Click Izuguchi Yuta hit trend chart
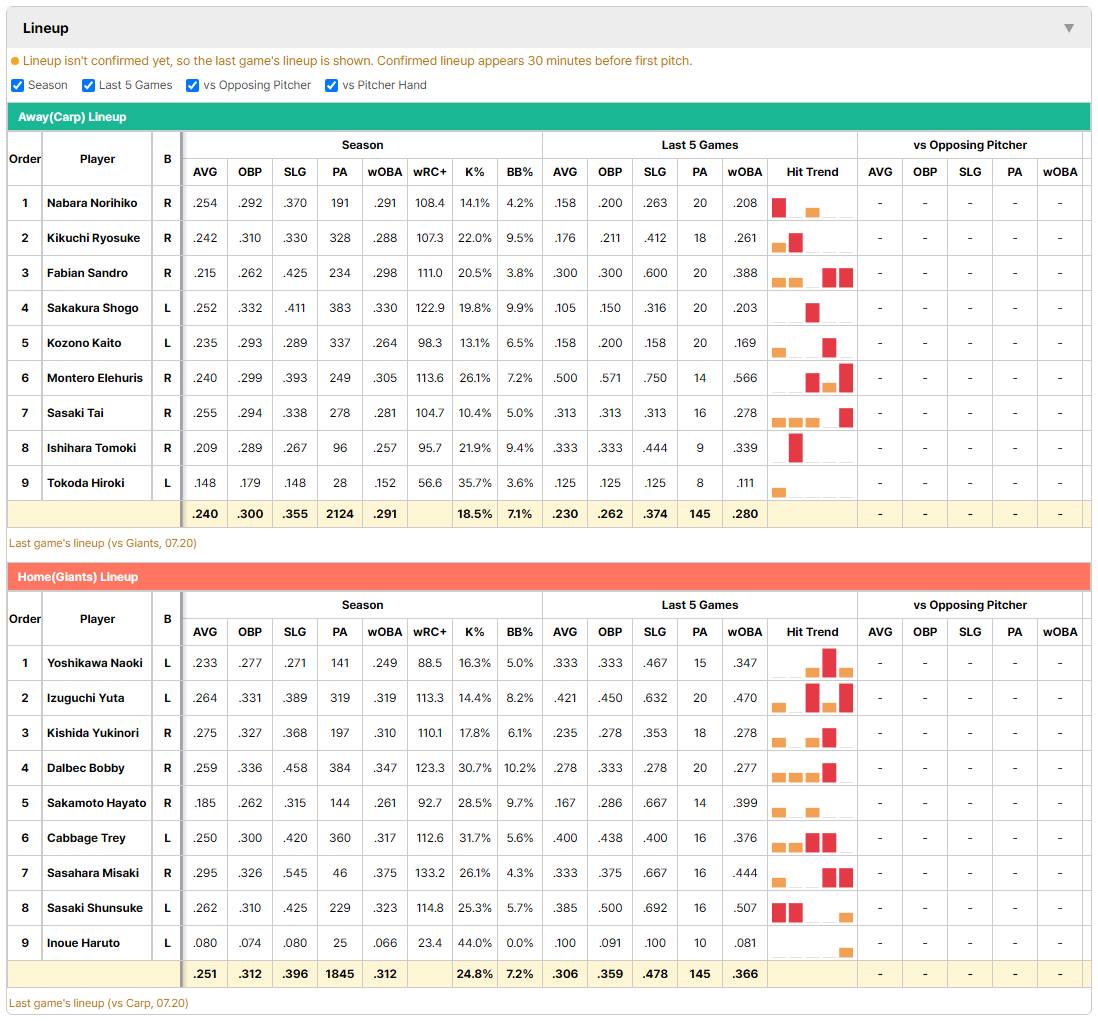1098x1021 pixels. coord(812,697)
